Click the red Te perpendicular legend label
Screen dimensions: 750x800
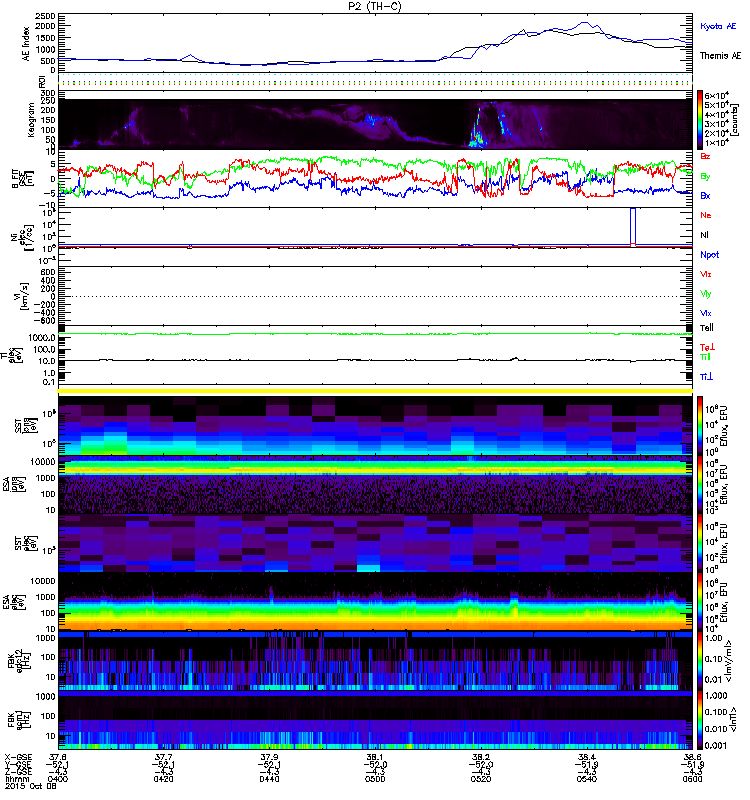point(707,347)
